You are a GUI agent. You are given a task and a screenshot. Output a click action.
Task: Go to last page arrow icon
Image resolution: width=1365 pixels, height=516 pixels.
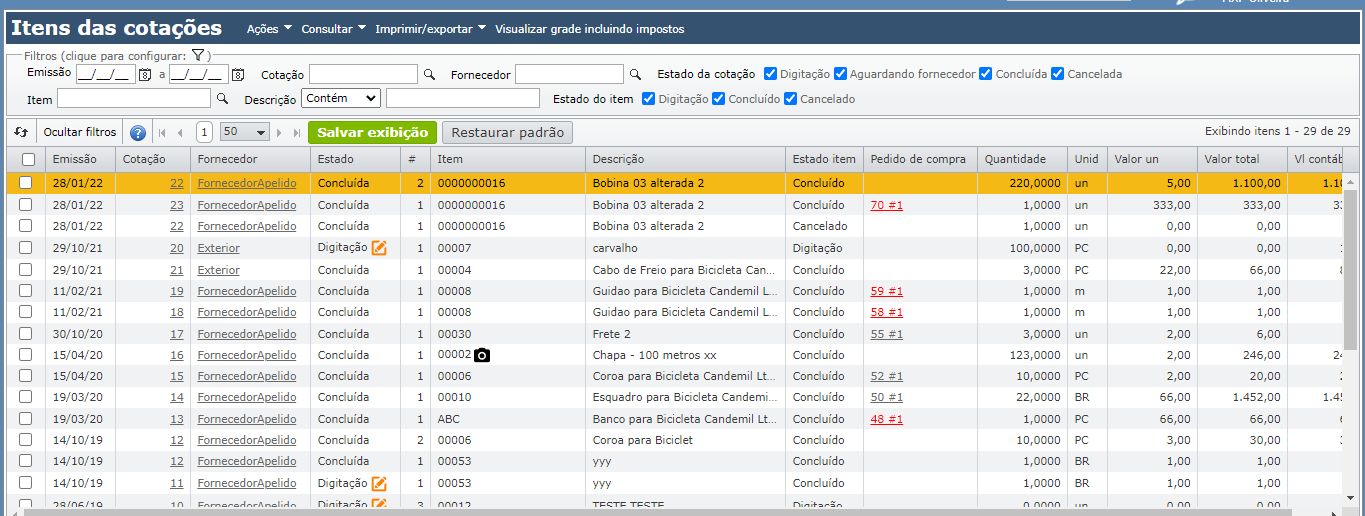click(x=297, y=132)
